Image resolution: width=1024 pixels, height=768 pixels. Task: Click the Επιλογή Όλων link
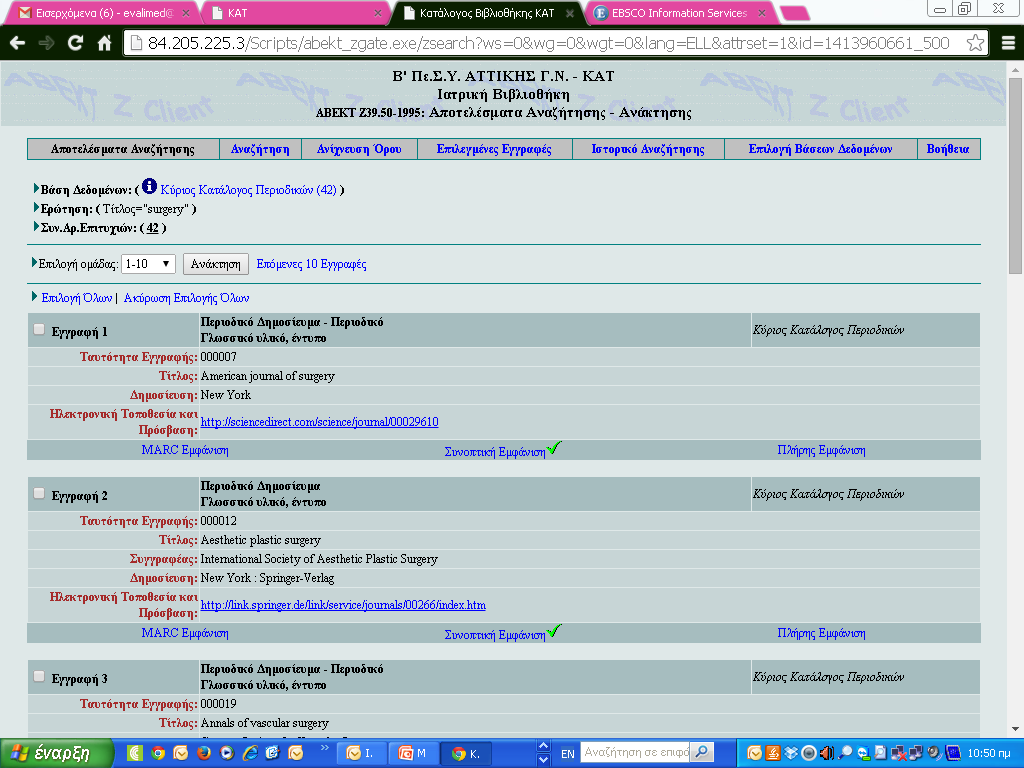pos(76,298)
